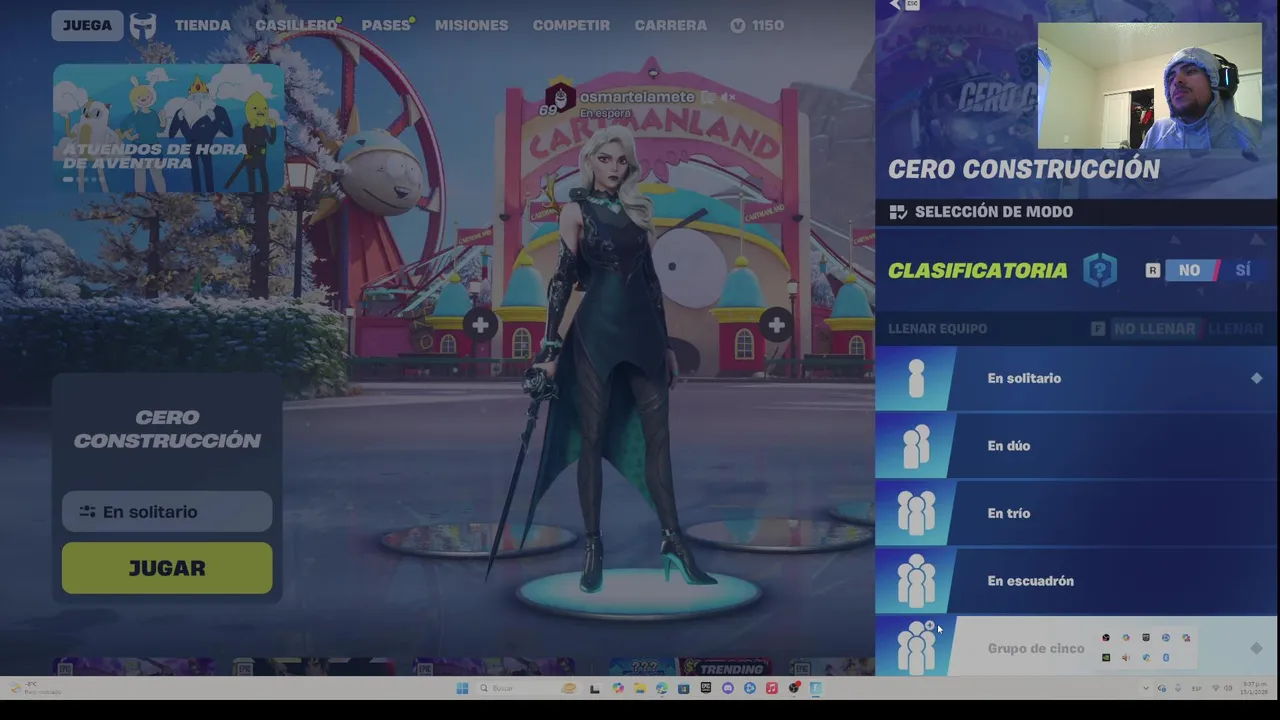Image resolution: width=1280 pixels, height=720 pixels.
Task: Click the mask icon beside JUEGA
Action: coord(143,25)
